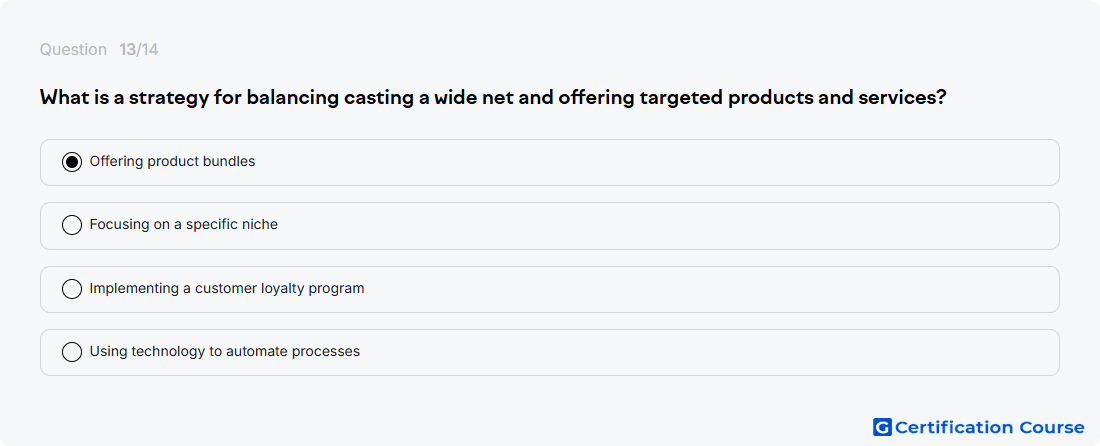Screen dimensions: 1100x446
Task: Click the Using technology to automate processes text
Action: pos(224,351)
